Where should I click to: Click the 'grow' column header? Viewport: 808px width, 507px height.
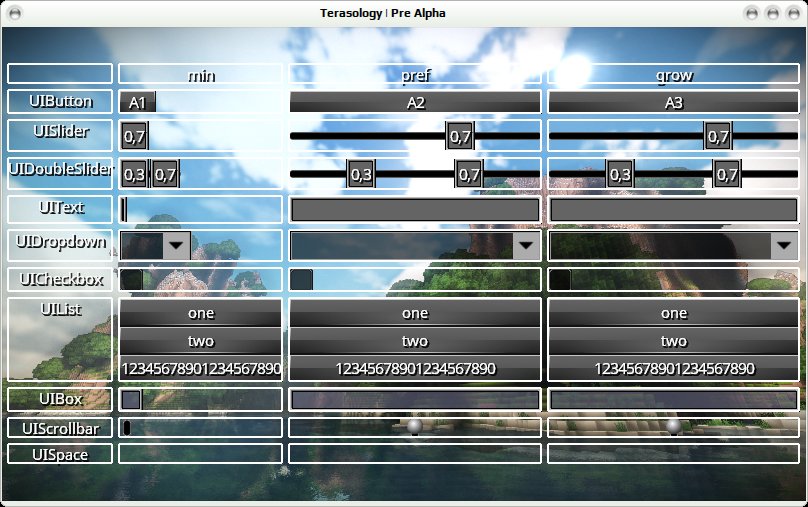(674, 74)
